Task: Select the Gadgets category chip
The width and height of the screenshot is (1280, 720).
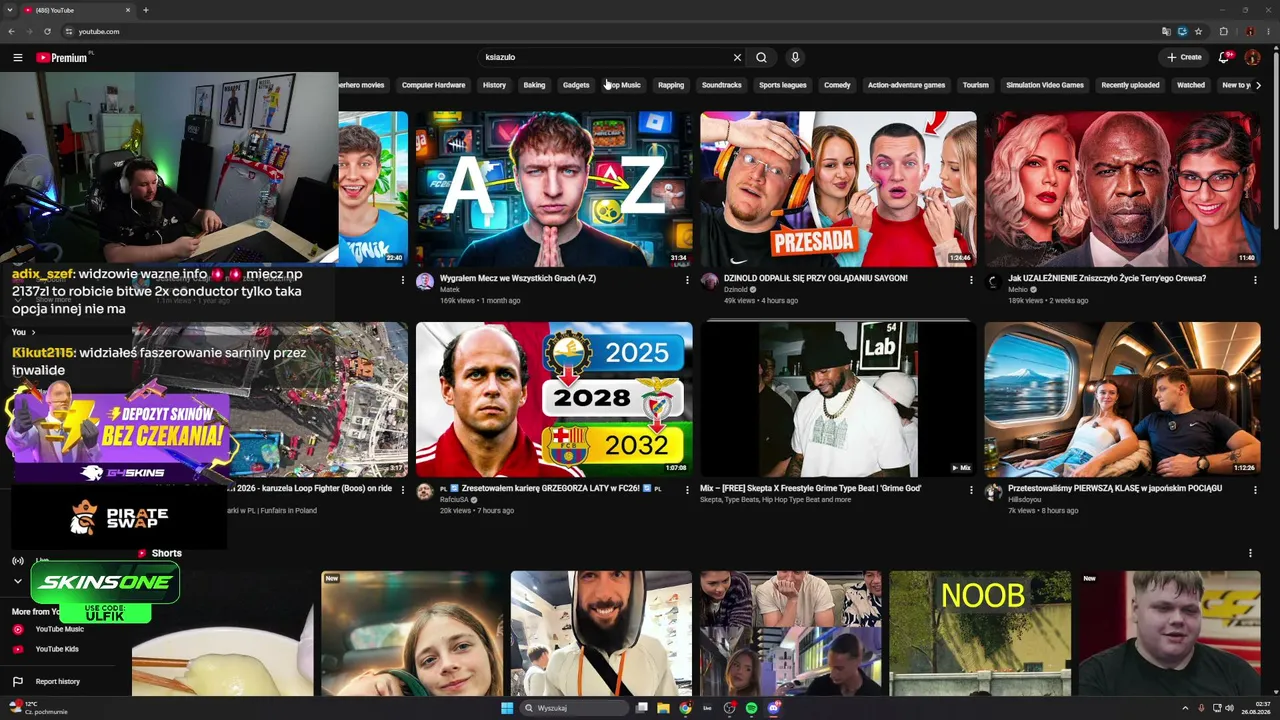Action: coord(576,85)
